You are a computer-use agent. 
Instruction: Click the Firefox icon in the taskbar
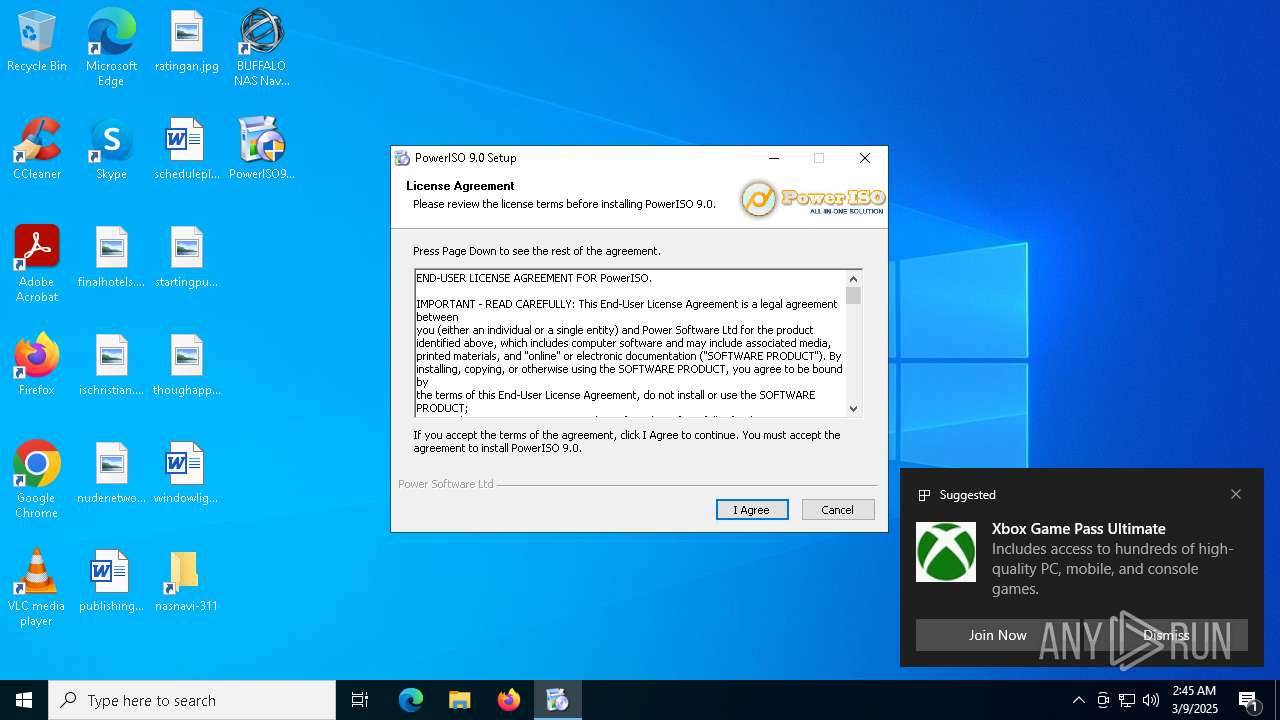pos(509,700)
